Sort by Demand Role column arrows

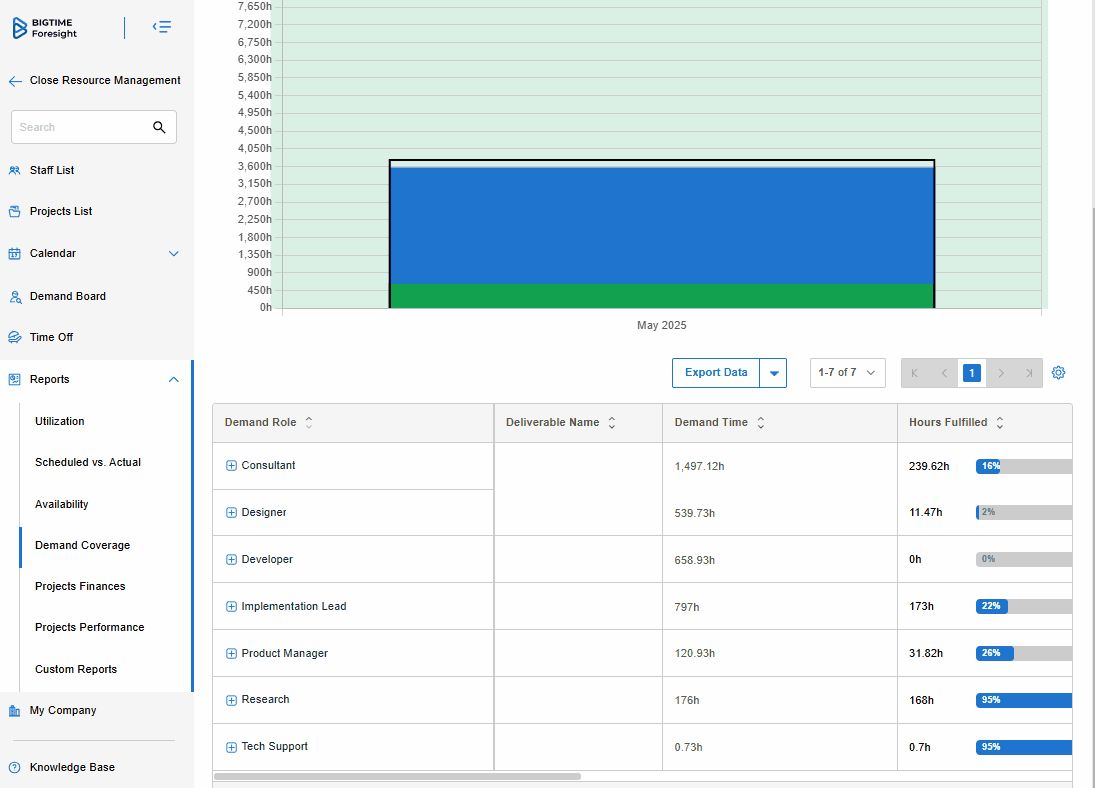[309, 422]
